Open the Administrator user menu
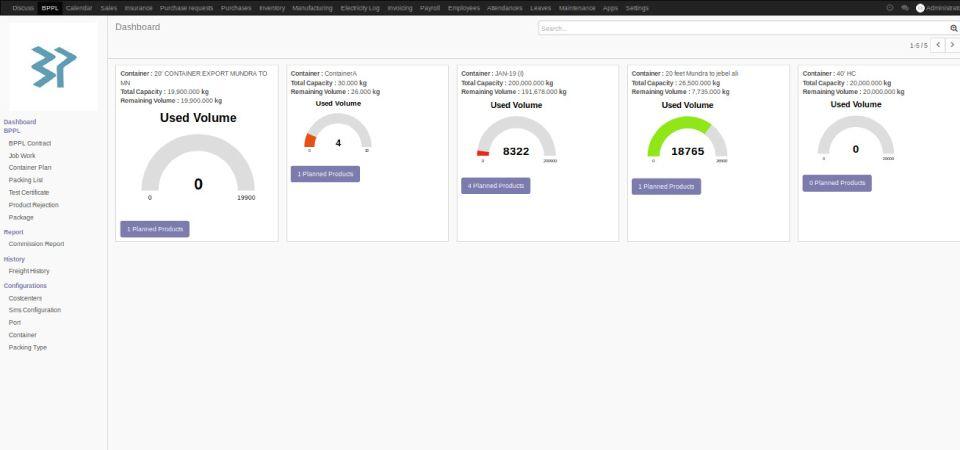This screenshot has height=450, width=960. coord(940,8)
